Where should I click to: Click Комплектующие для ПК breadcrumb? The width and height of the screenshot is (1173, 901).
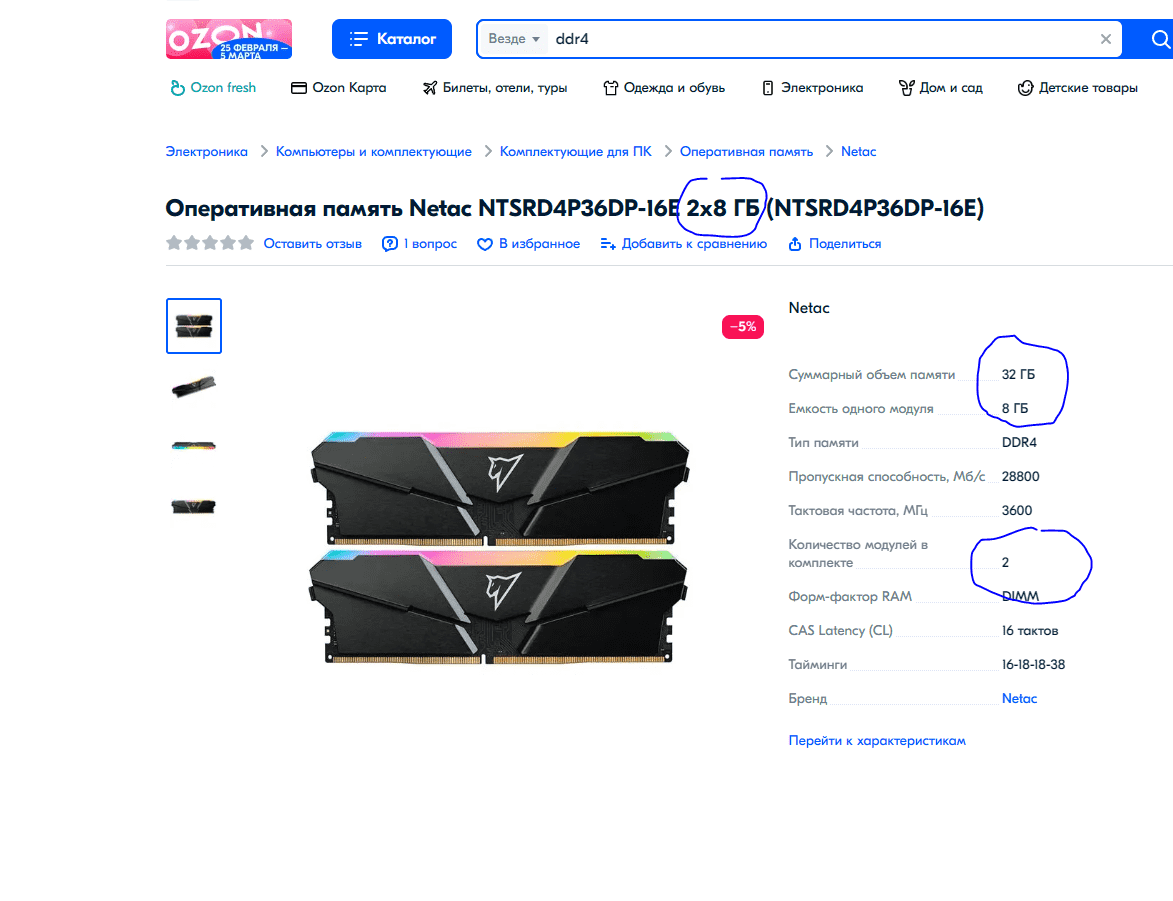tap(575, 151)
